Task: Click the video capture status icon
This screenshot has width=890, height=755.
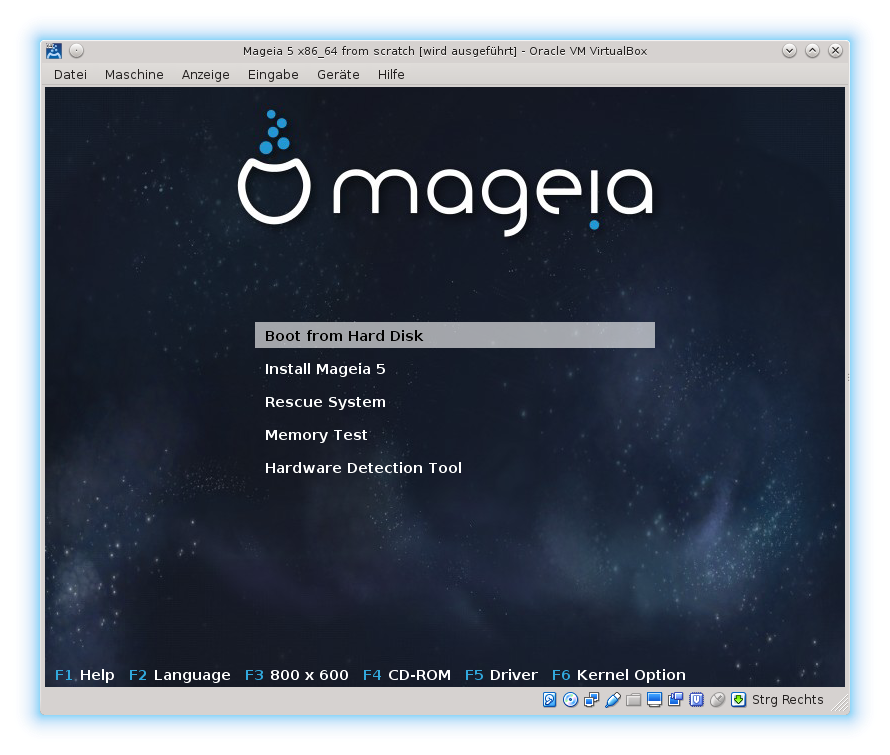Action: pos(675,699)
